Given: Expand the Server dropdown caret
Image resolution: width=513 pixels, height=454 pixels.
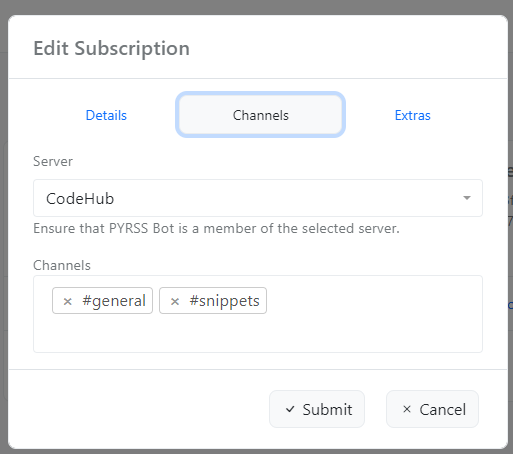Looking at the screenshot, I should [467, 198].
